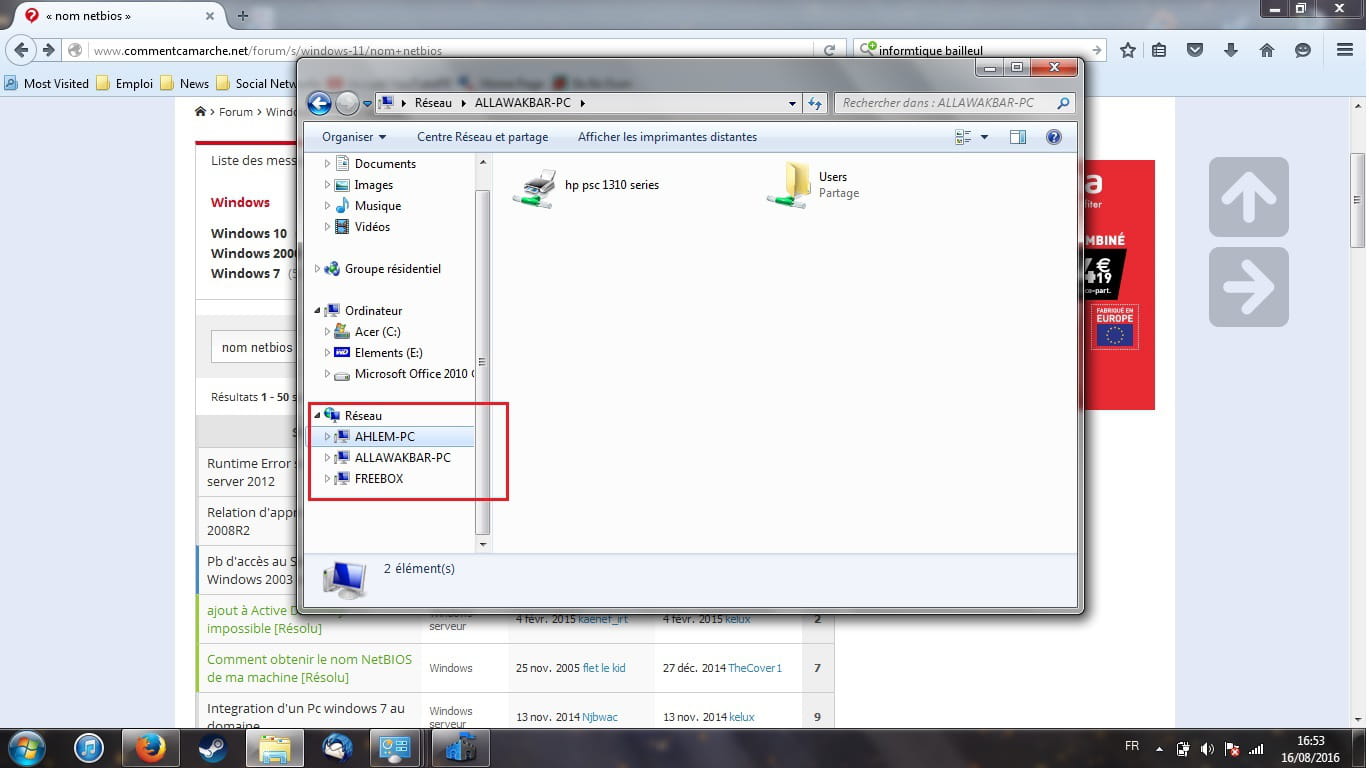Click the navigation pane vertical scrollbar
The width and height of the screenshot is (1369, 771).
[x=483, y=360]
